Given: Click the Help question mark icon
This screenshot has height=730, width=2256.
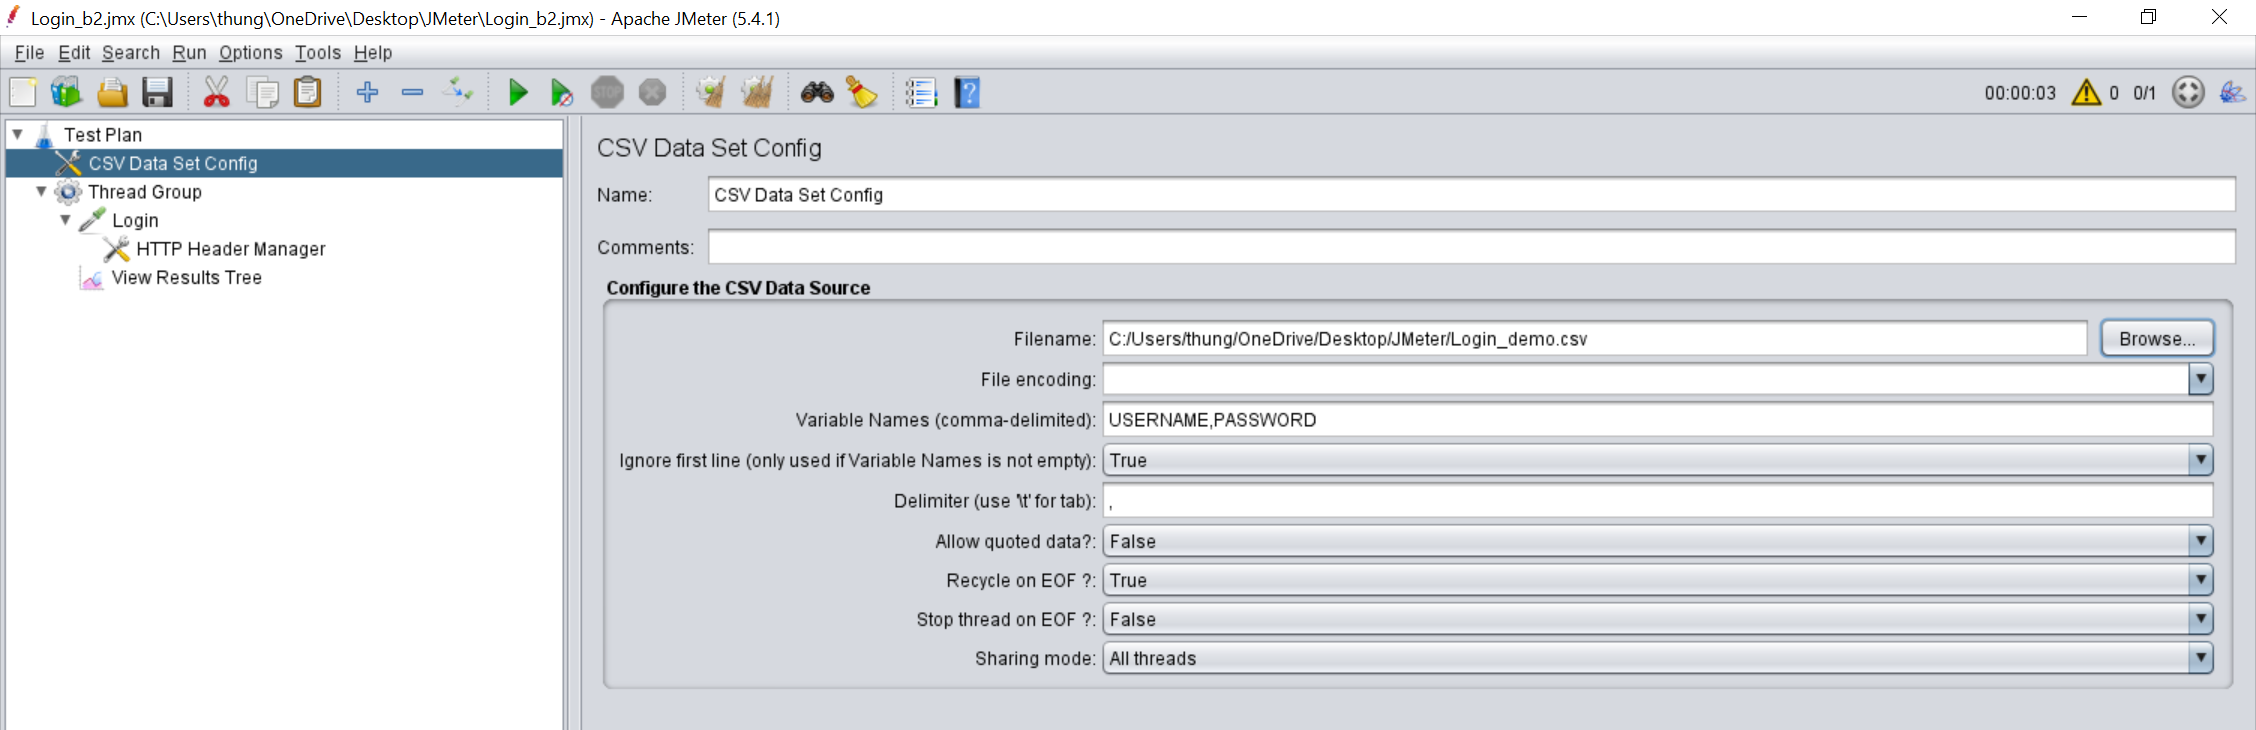Looking at the screenshot, I should tap(967, 93).
